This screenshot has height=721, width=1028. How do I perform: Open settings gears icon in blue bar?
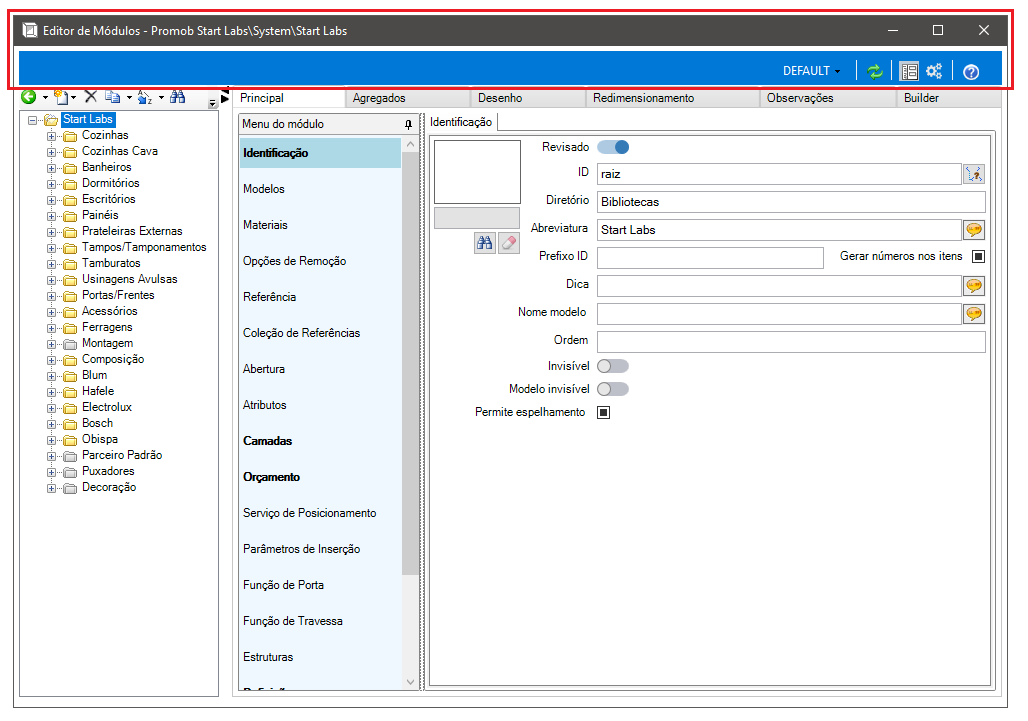point(934,71)
